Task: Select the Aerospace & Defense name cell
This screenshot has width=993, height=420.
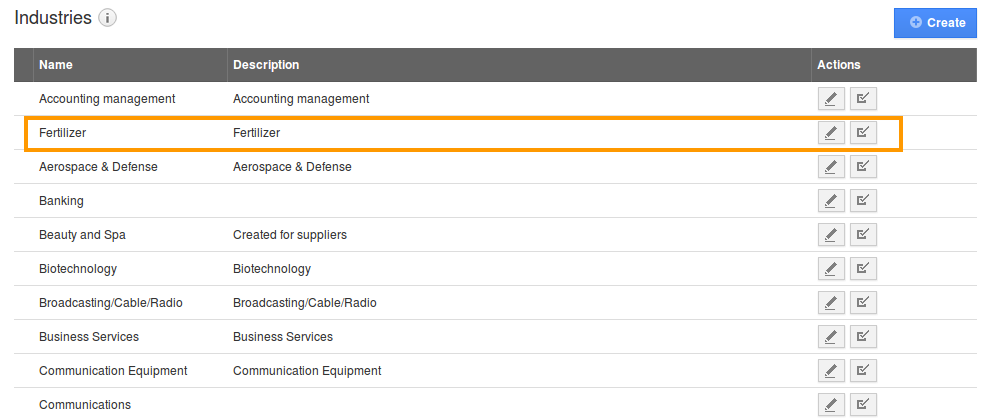Action: (x=98, y=167)
